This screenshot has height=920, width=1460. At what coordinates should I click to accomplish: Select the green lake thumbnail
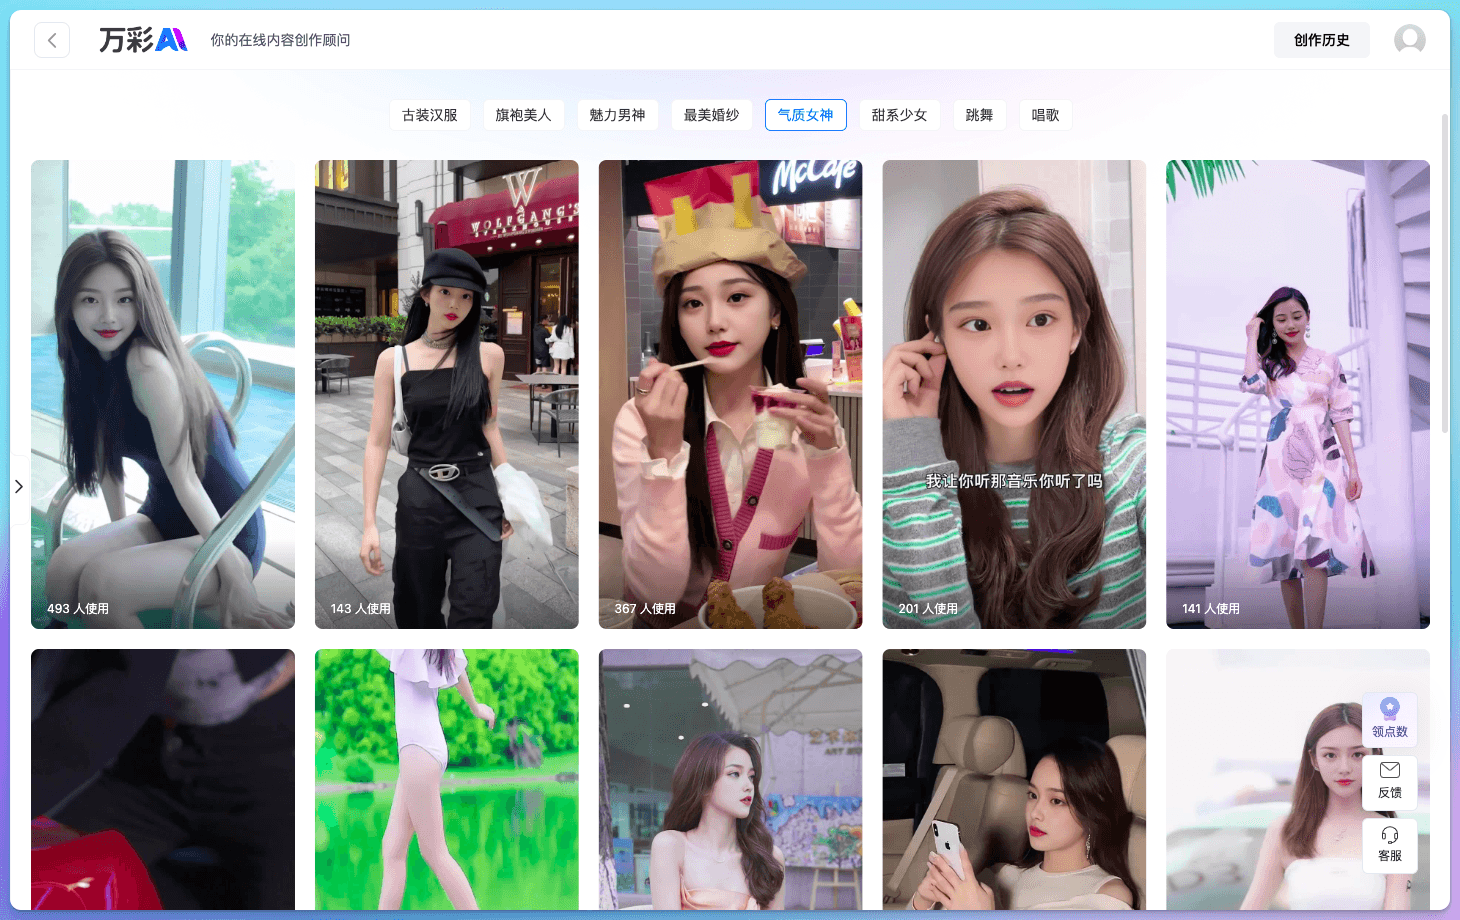(x=447, y=779)
